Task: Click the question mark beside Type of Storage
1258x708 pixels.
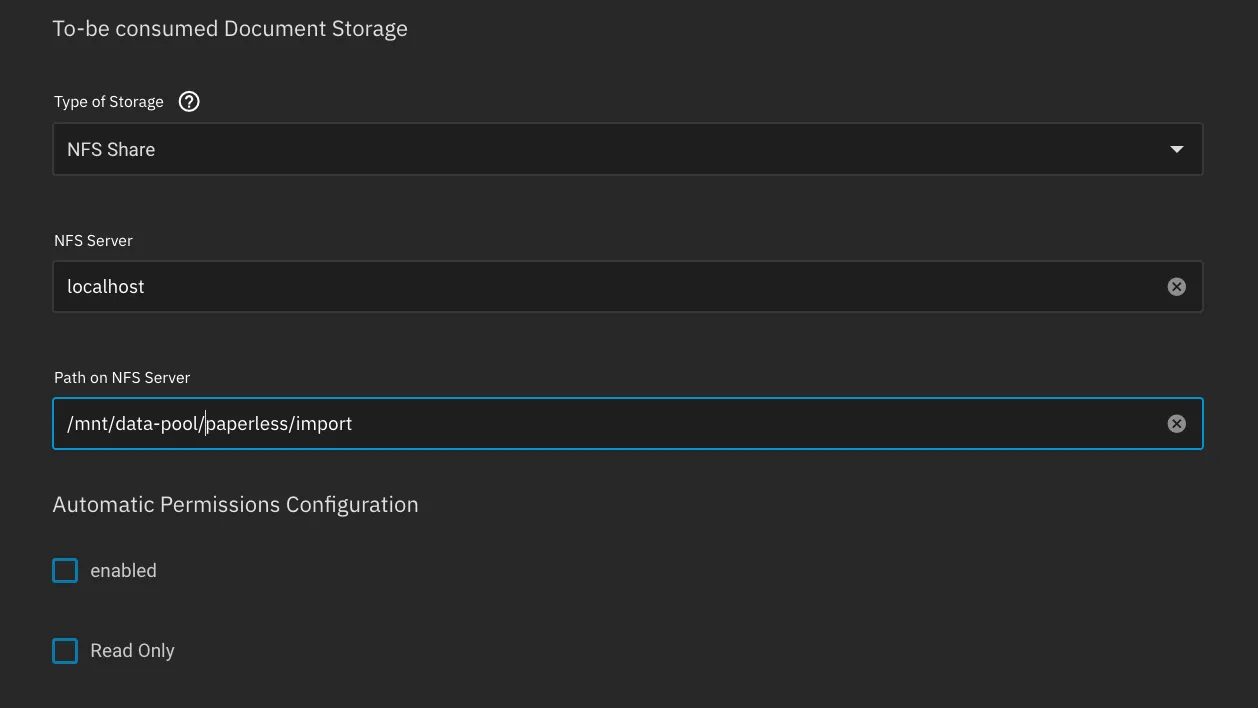Action: click(x=189, y=101)
